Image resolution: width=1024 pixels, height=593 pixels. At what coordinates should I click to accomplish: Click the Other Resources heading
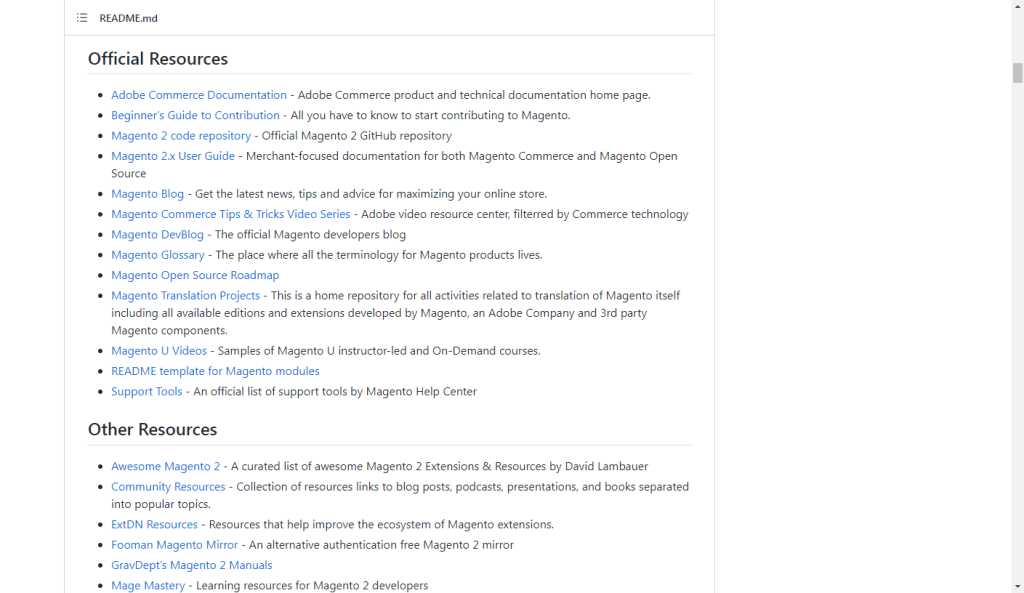[152, 429]
